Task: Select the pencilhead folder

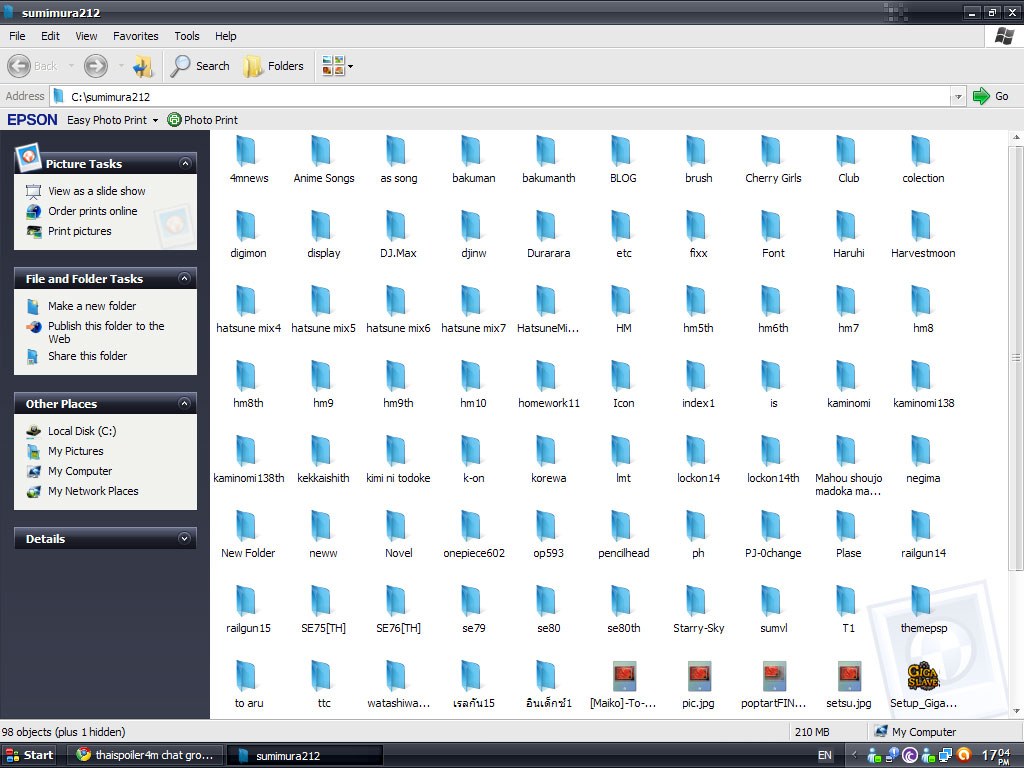Action: pos(624,536)
